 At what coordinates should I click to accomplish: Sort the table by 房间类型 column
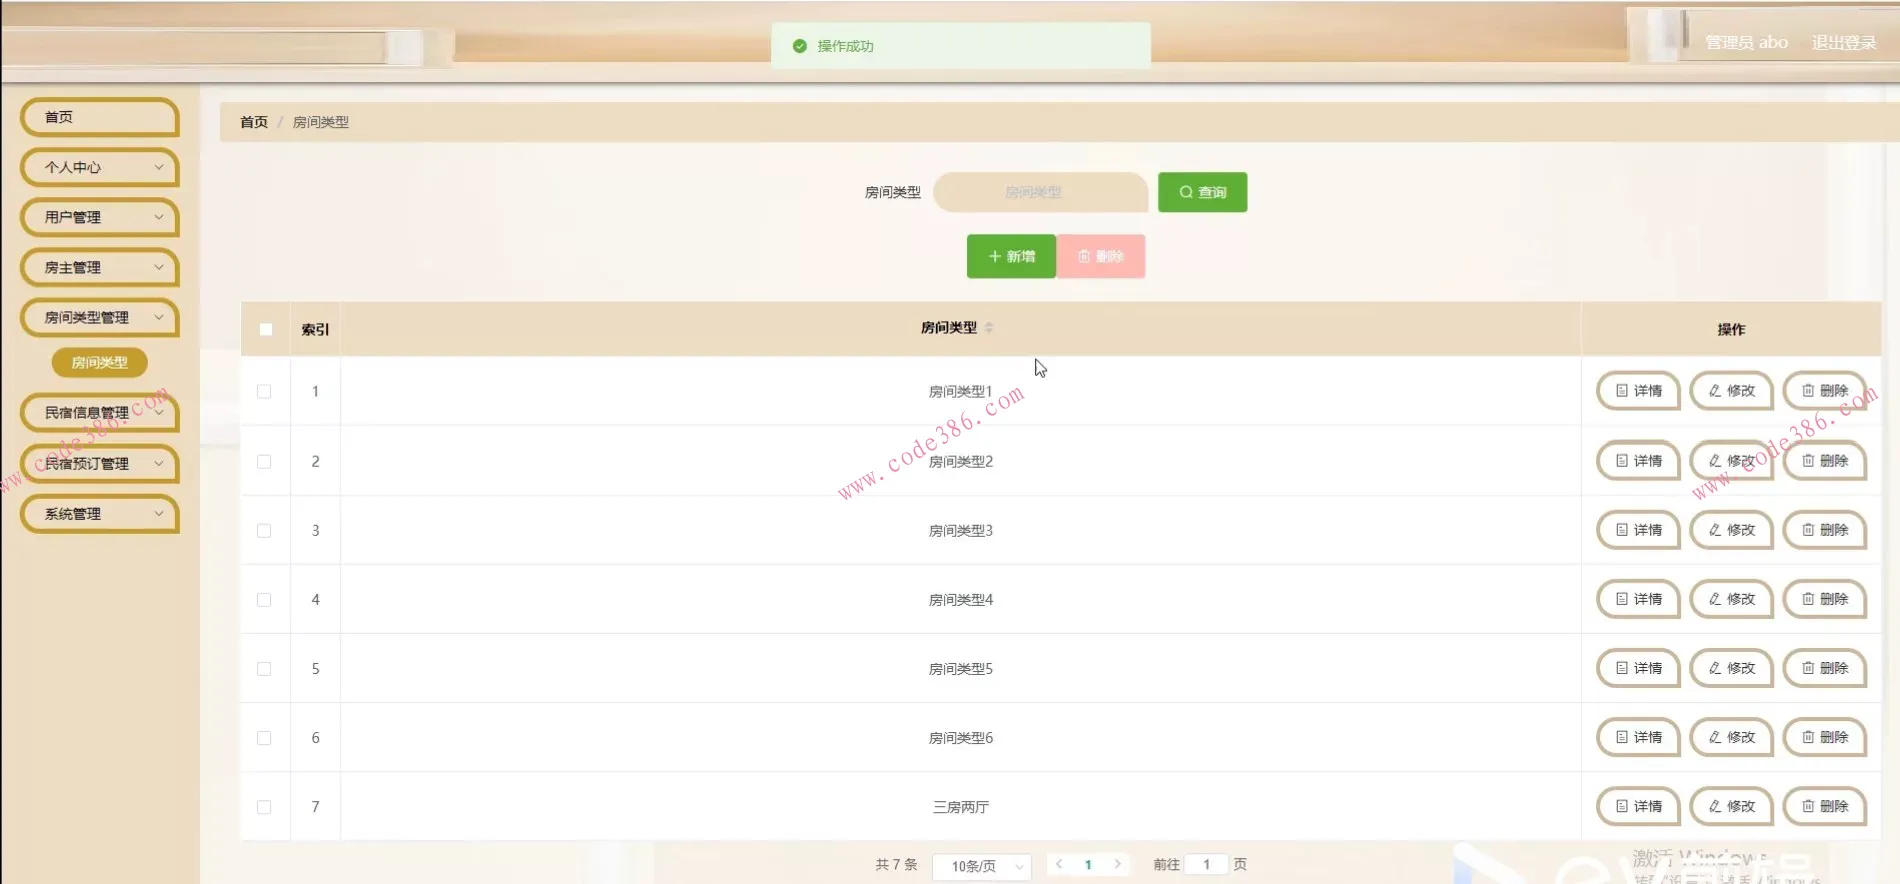989,328
